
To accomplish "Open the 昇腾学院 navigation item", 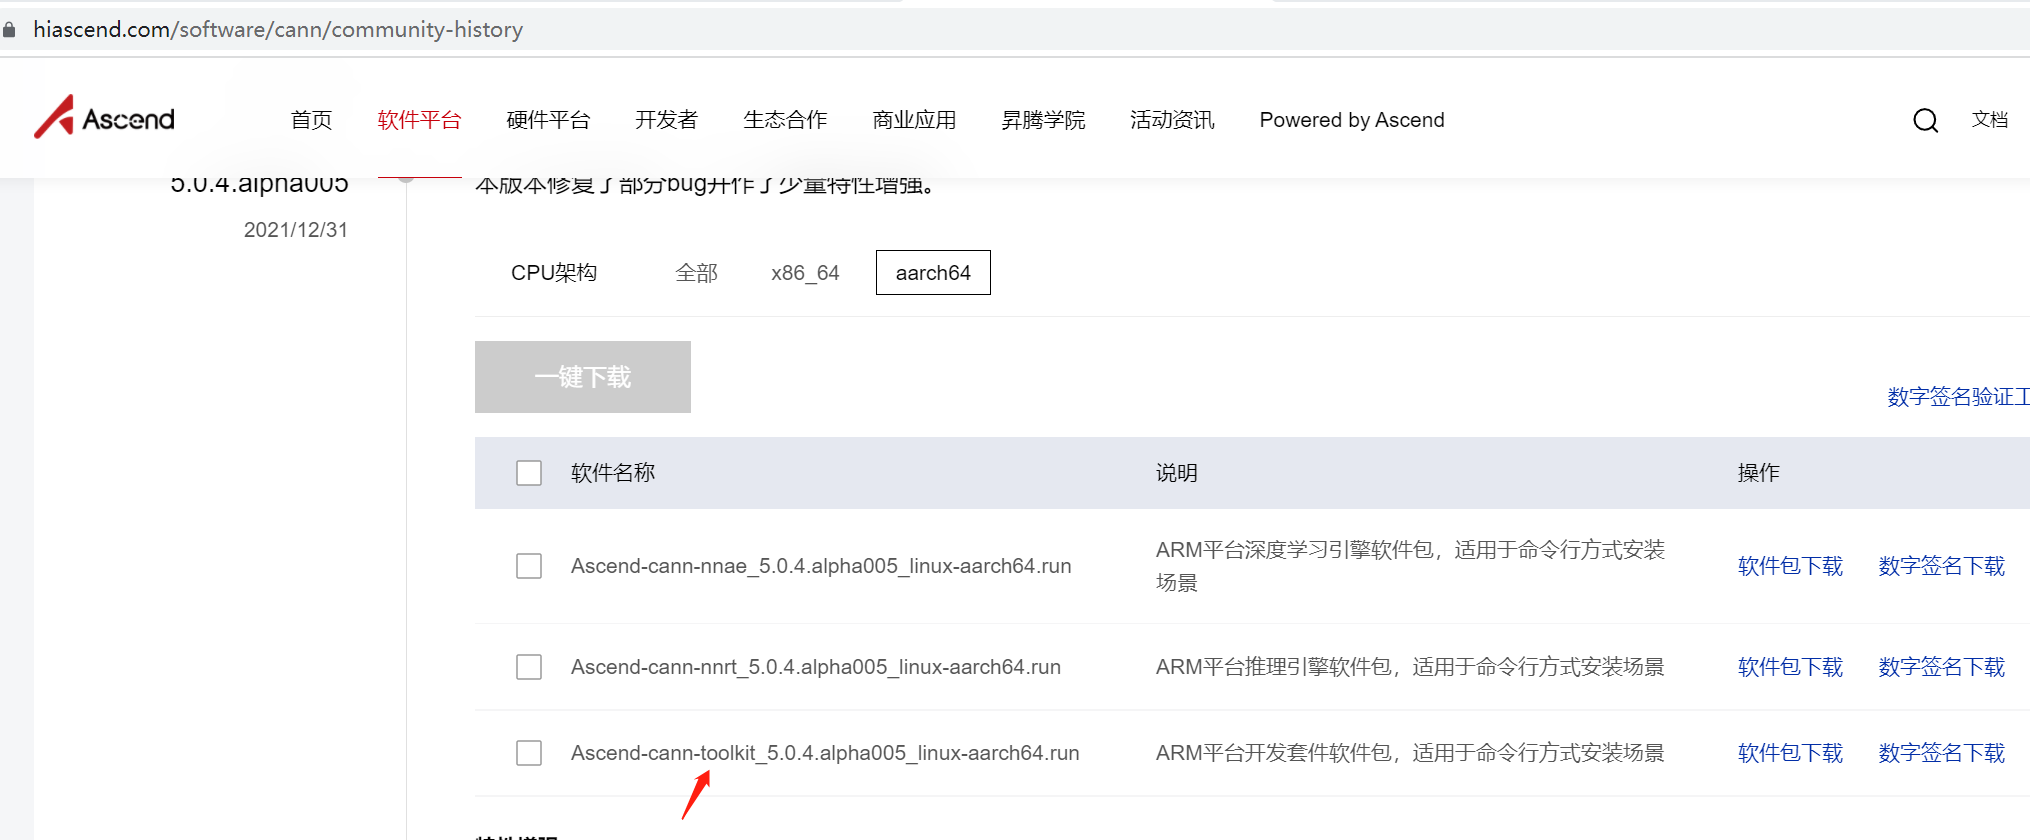I will click(x=1043, y=120).
